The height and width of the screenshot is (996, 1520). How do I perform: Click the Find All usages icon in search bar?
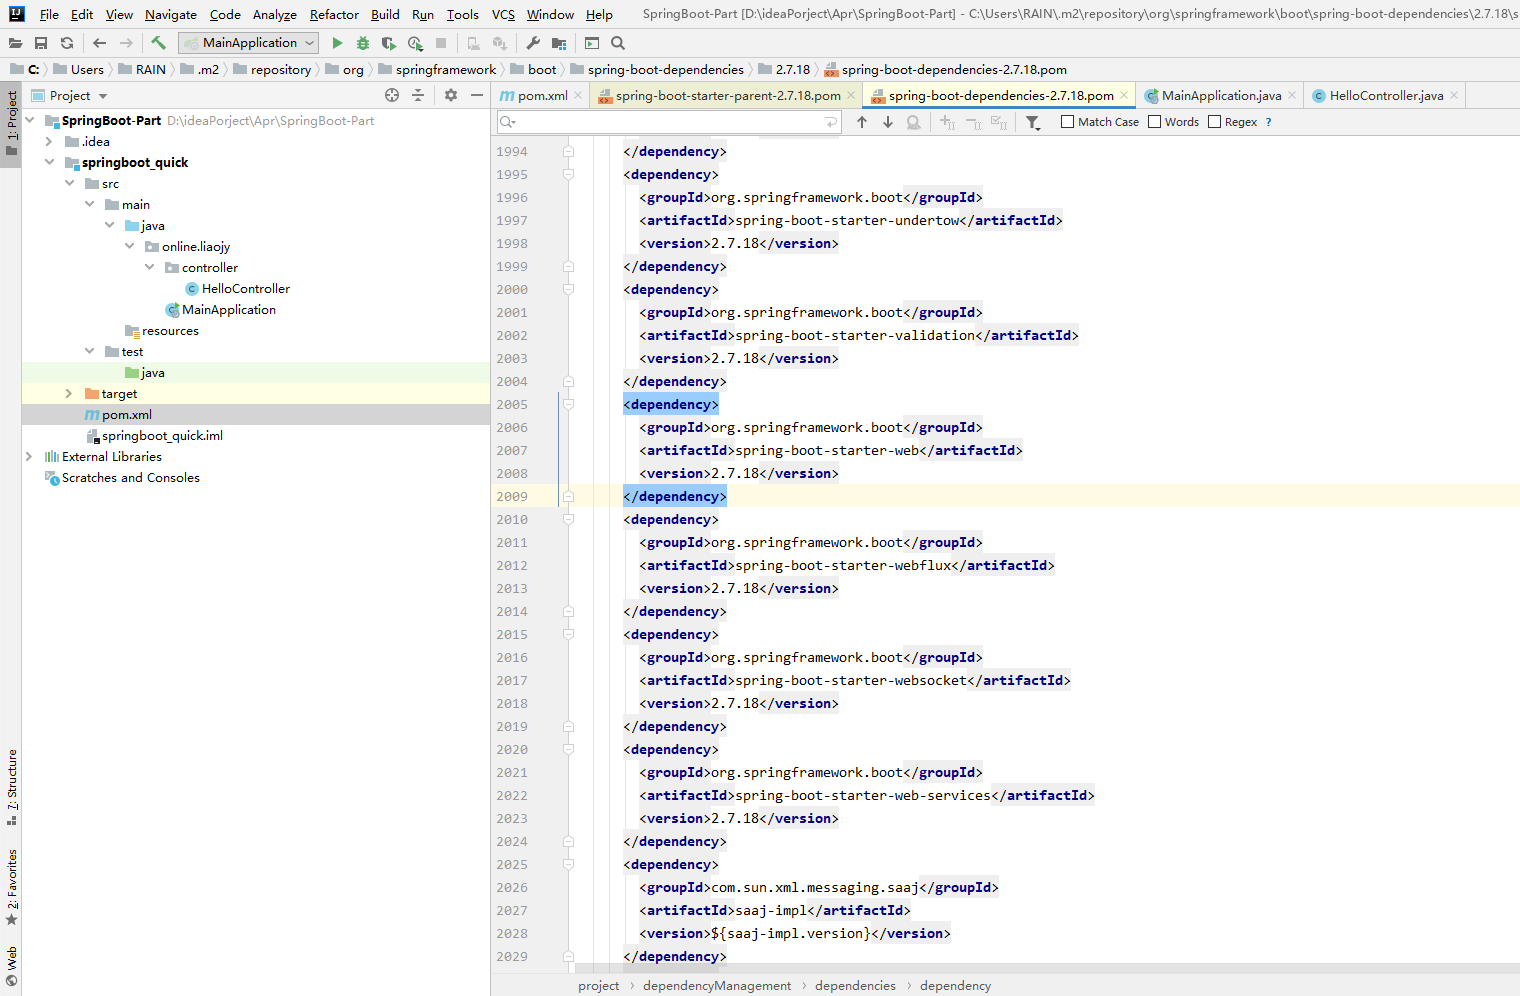click(x=914, y=122)
